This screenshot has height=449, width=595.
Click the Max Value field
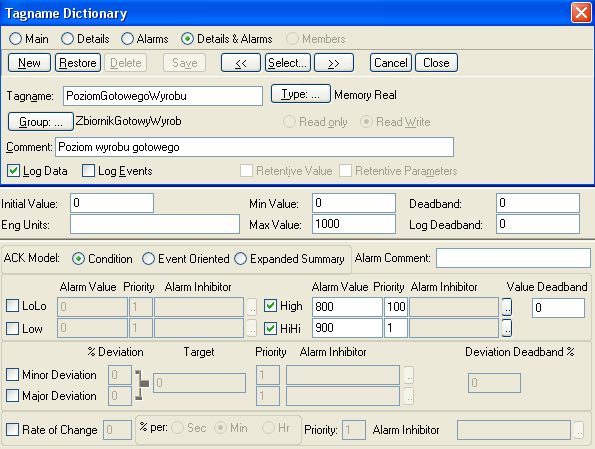(354, 224)
